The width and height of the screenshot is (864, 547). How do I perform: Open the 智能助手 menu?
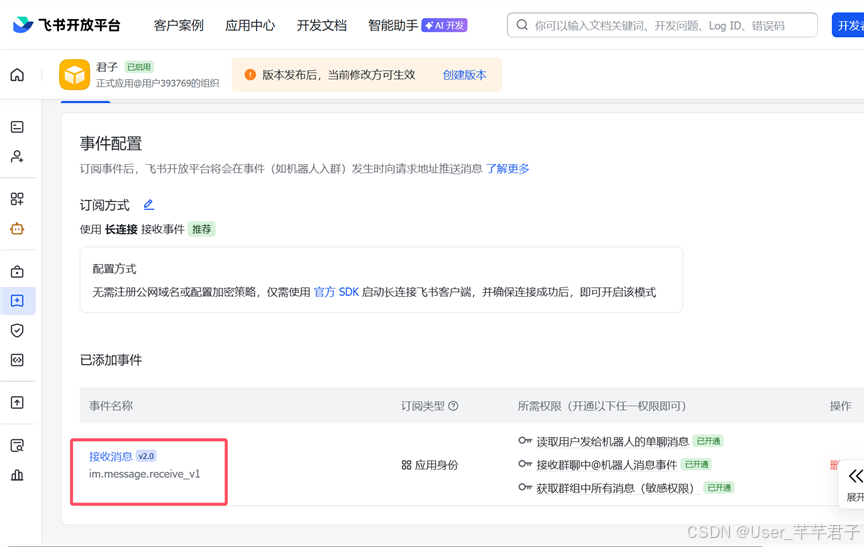coord(393,25)
